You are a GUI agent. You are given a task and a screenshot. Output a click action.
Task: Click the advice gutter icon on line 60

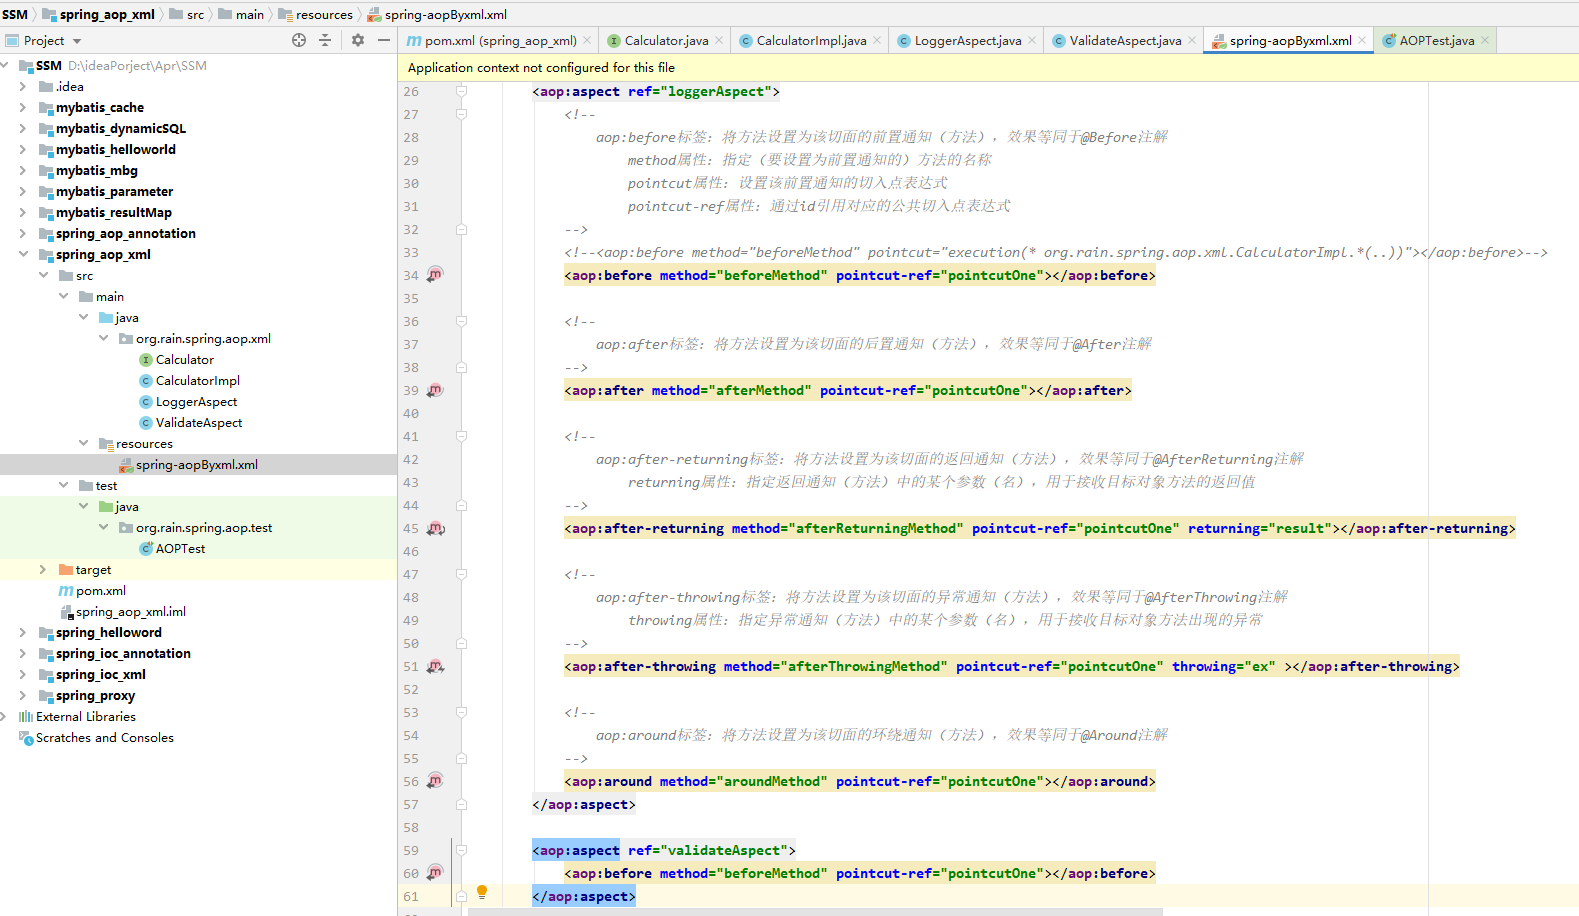pos(435,873)
